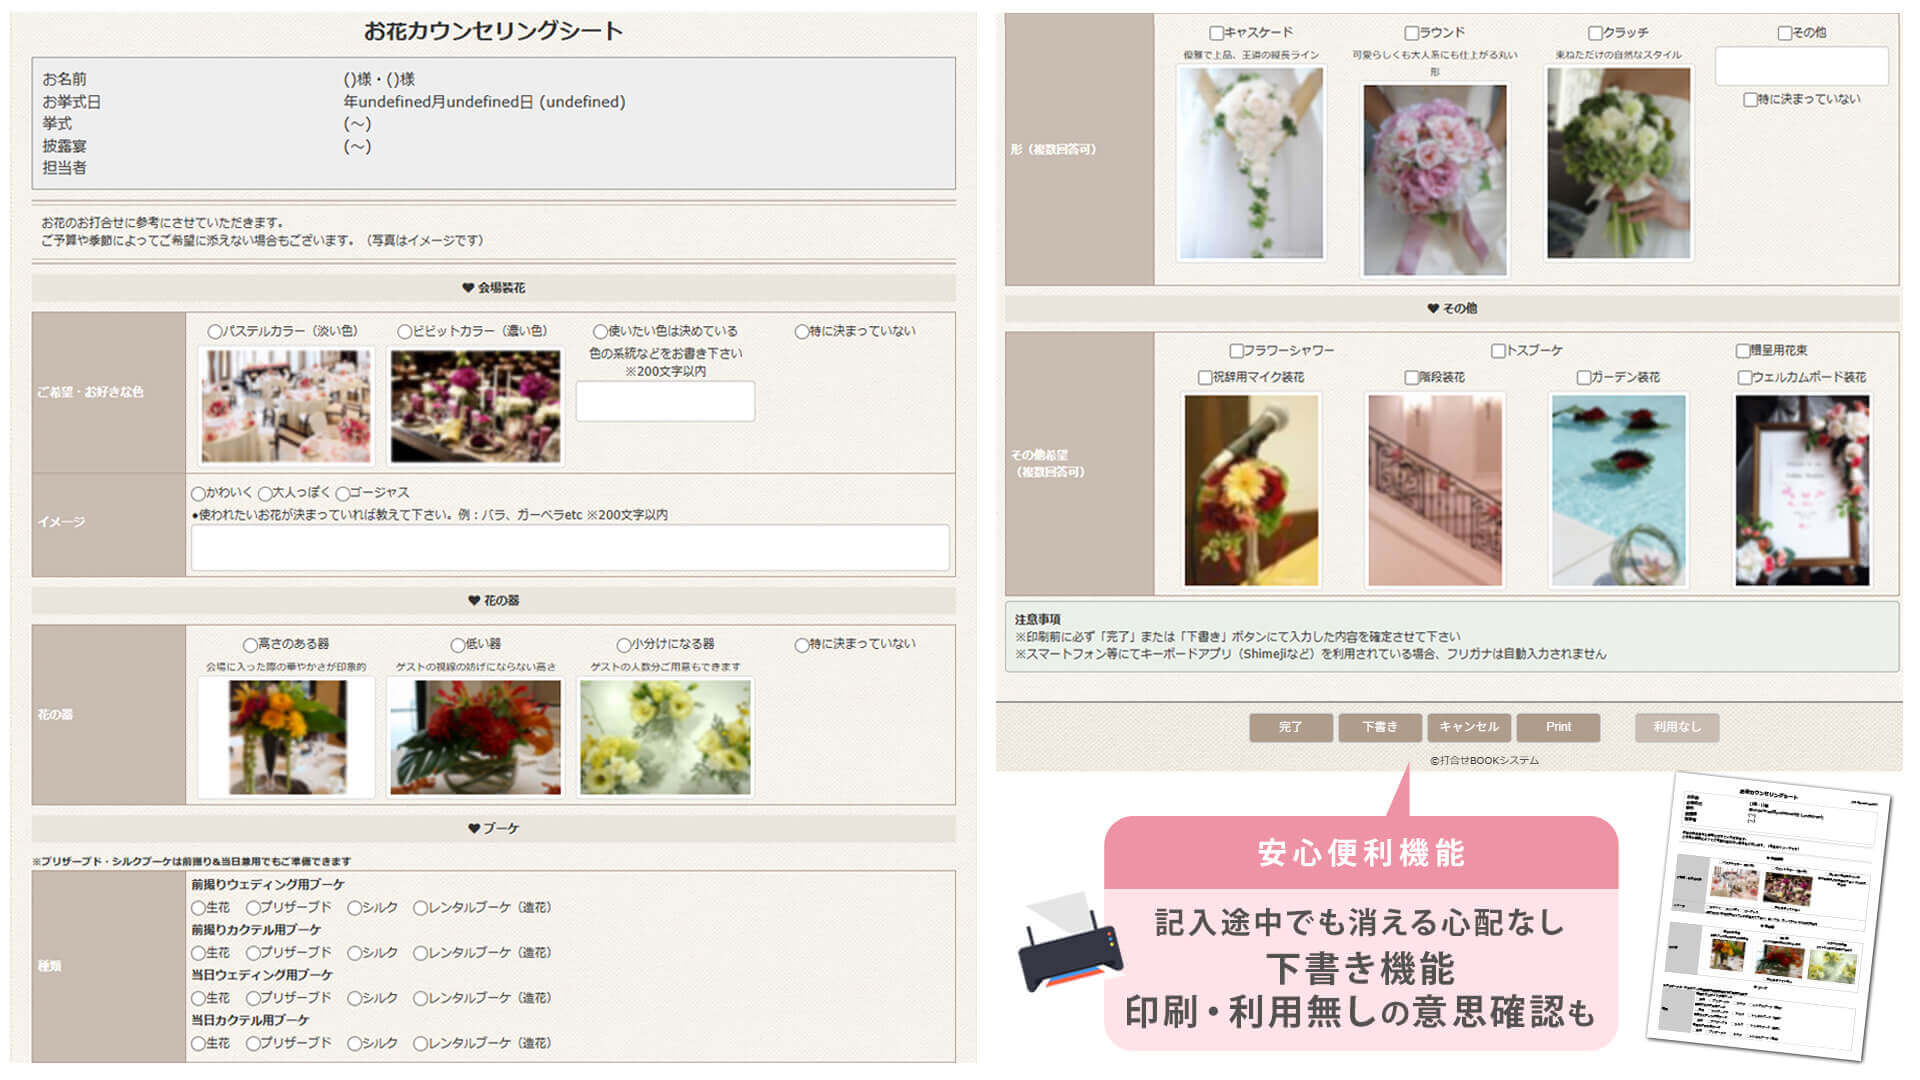1920x1080 pixels.
Task: Select 特に決まっていない in the color row
Action: [802, 331]
